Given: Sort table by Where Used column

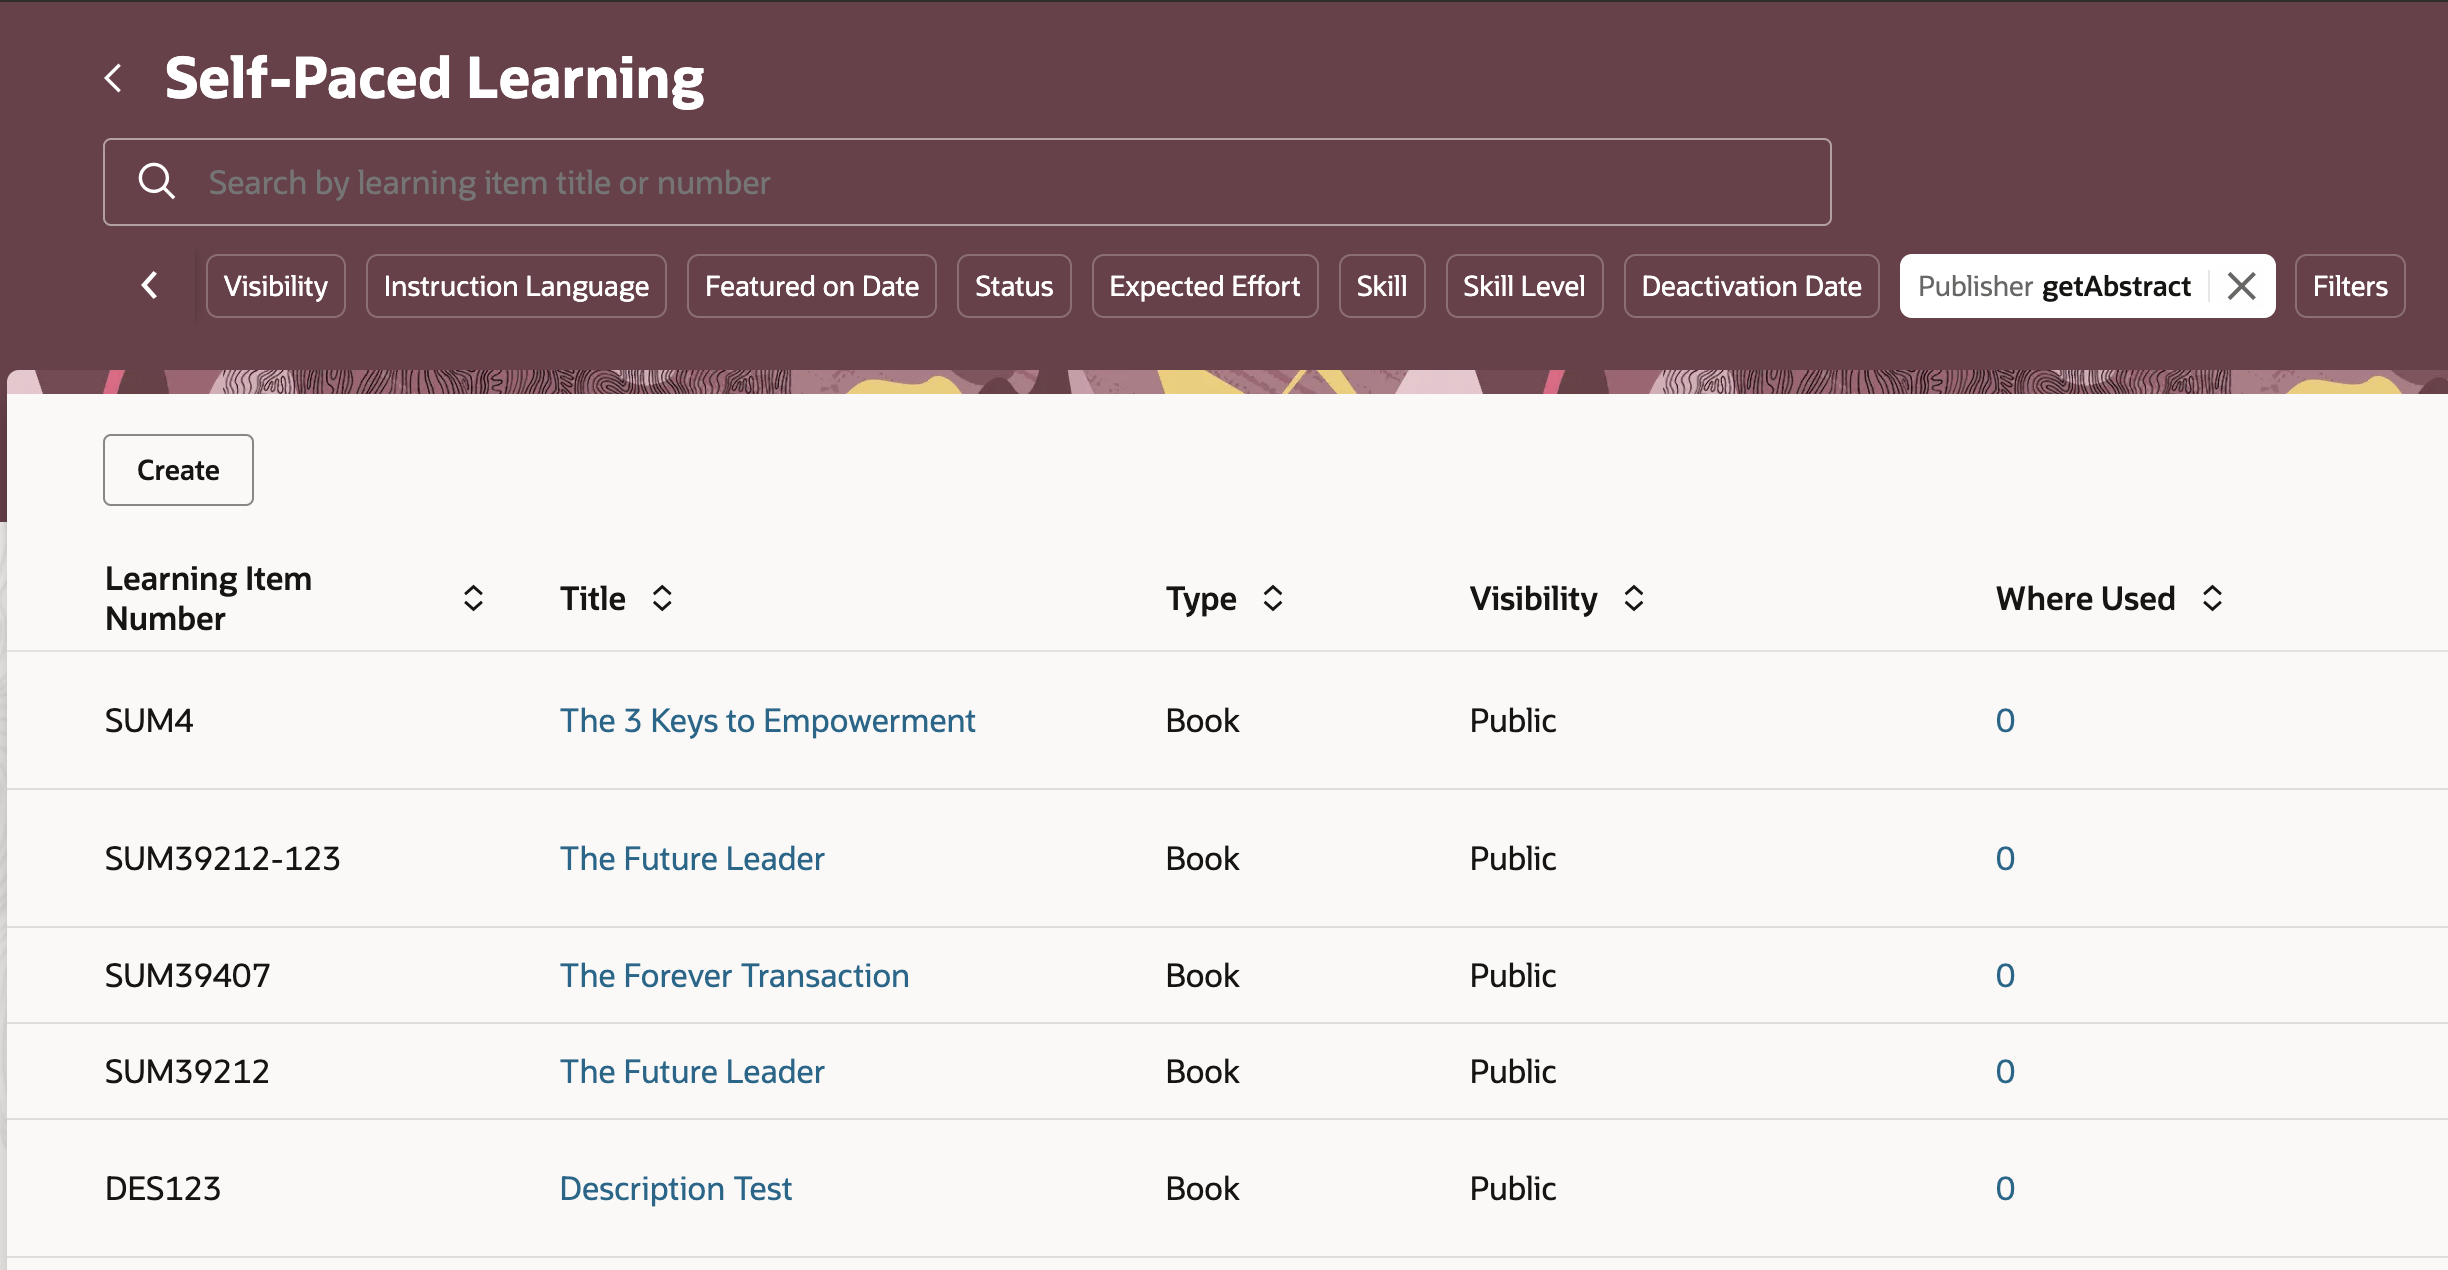Looking at the screenshot, I should tap(2212, 598).
